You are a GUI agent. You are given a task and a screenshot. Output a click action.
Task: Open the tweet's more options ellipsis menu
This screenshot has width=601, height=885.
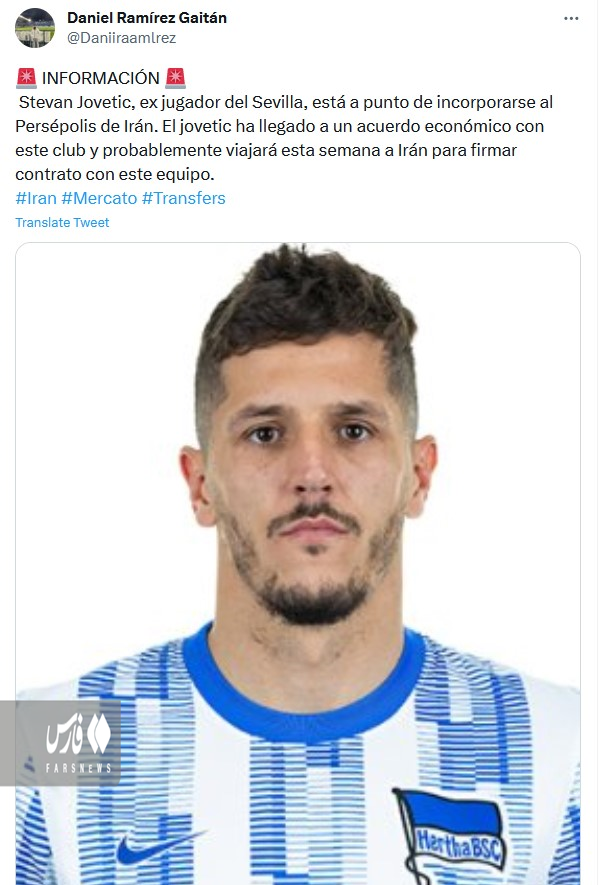[571, 19]
